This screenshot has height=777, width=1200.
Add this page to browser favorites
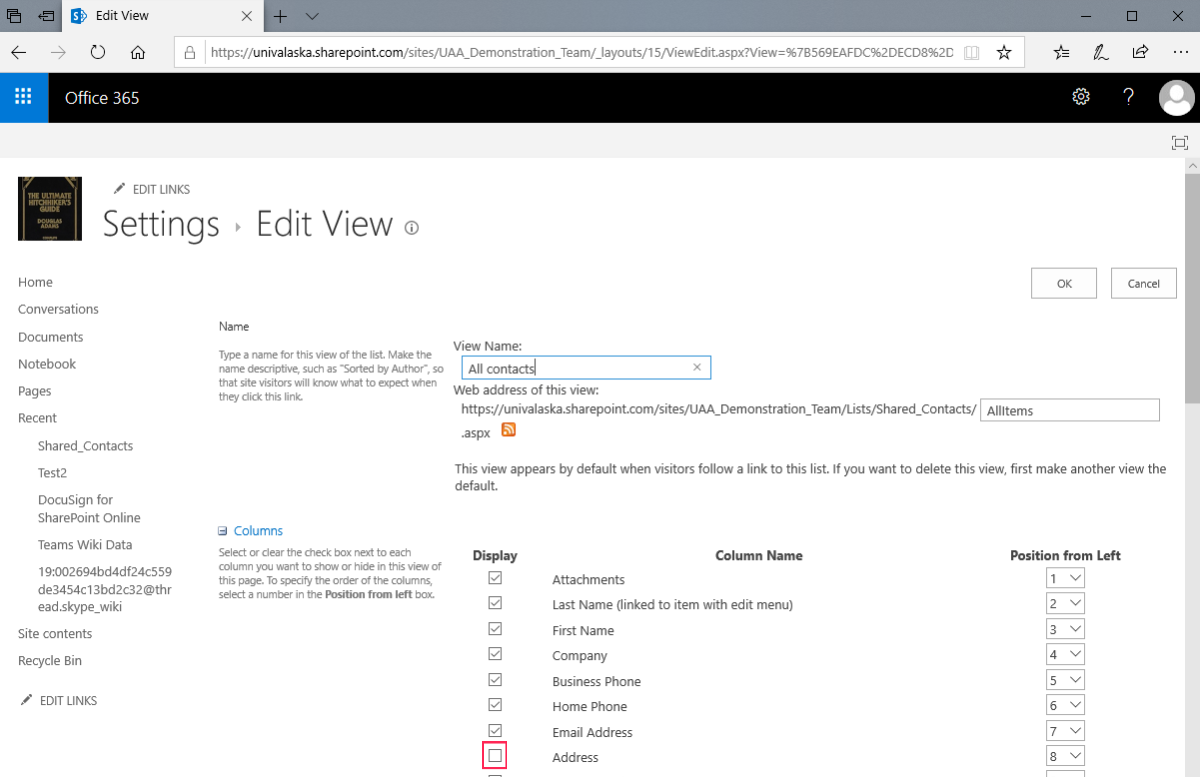coord(1004,52)
